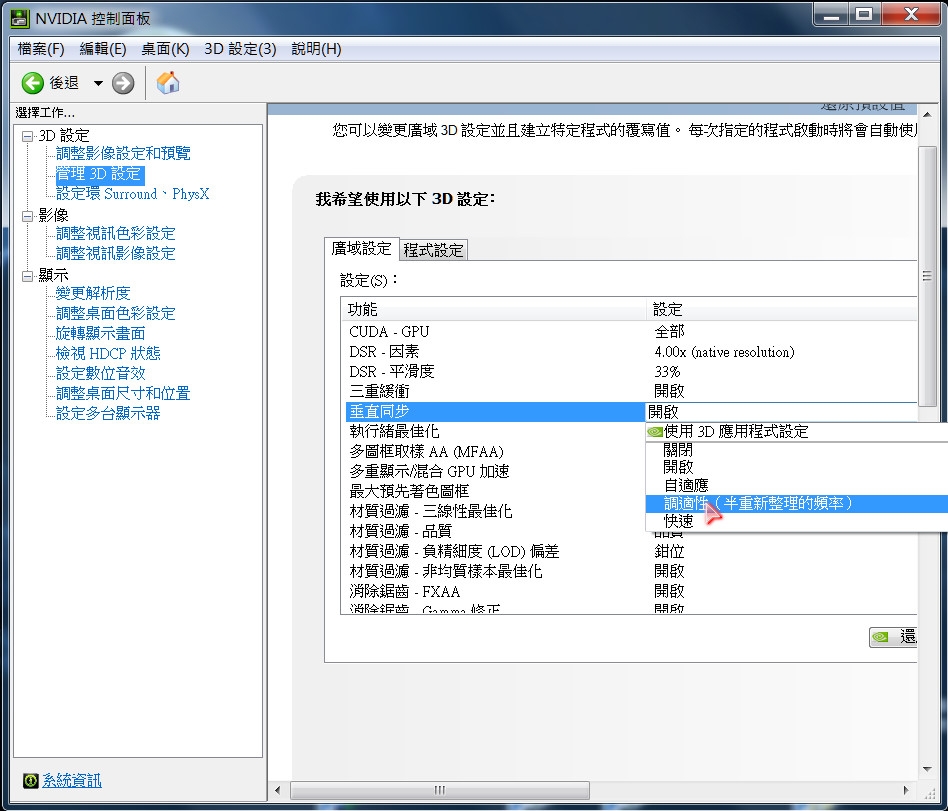The image size is (948, 811).
Task: Choose 快速 in vertical sync dropdown
Action: tap(797, 521)
